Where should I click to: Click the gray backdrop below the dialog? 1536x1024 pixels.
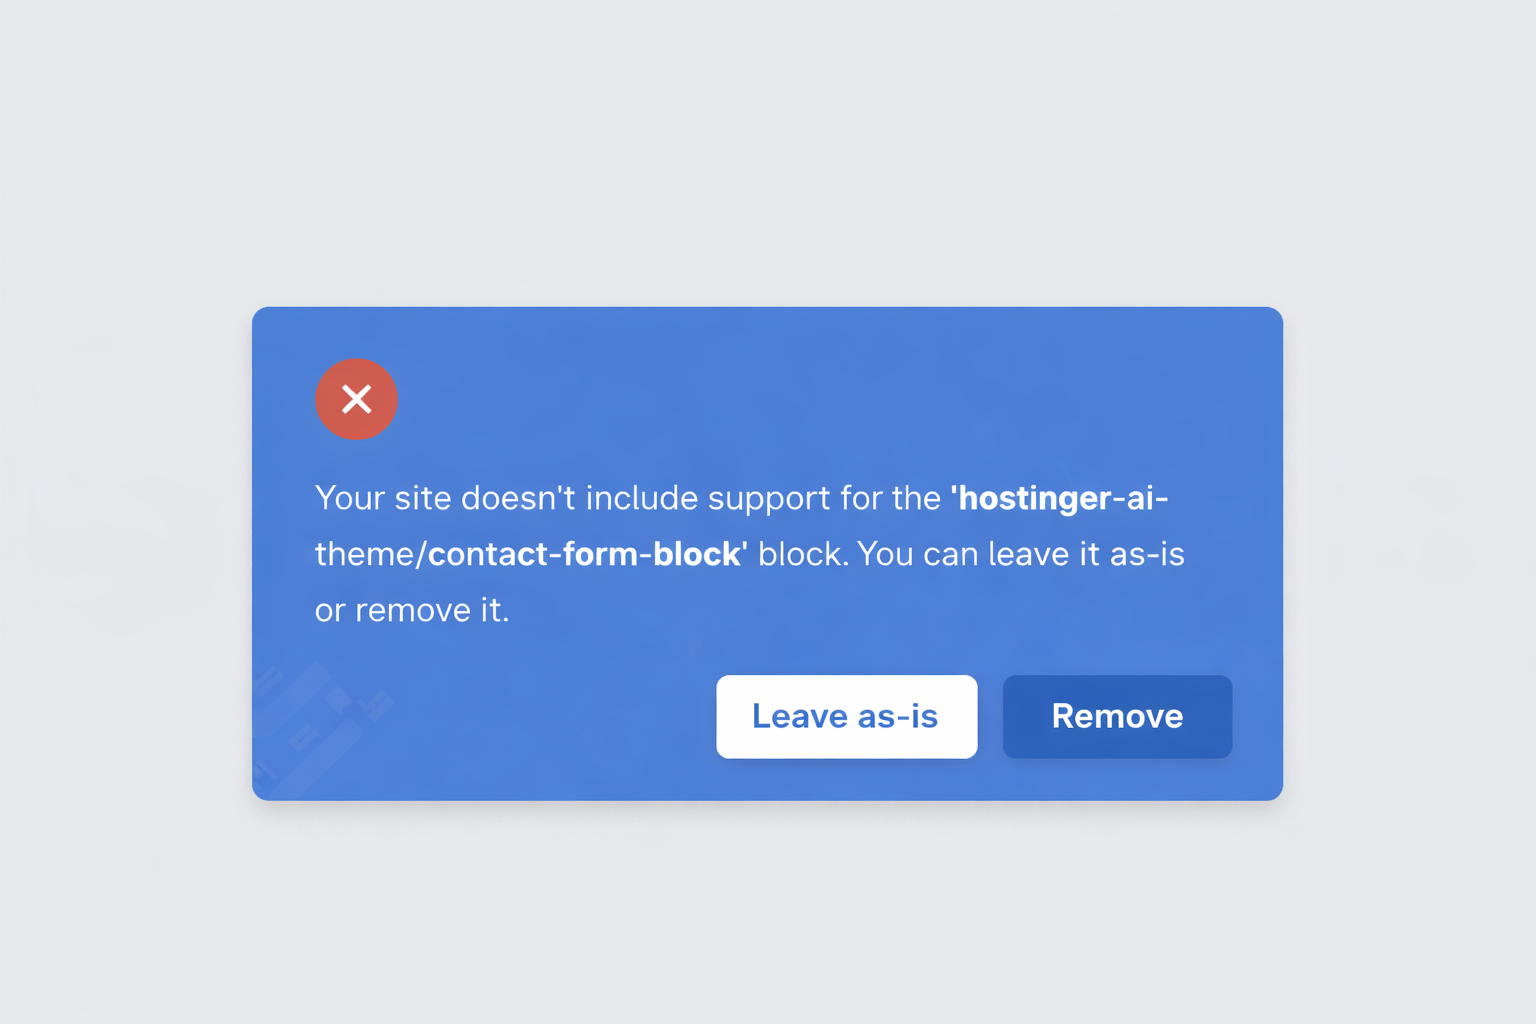768,910
